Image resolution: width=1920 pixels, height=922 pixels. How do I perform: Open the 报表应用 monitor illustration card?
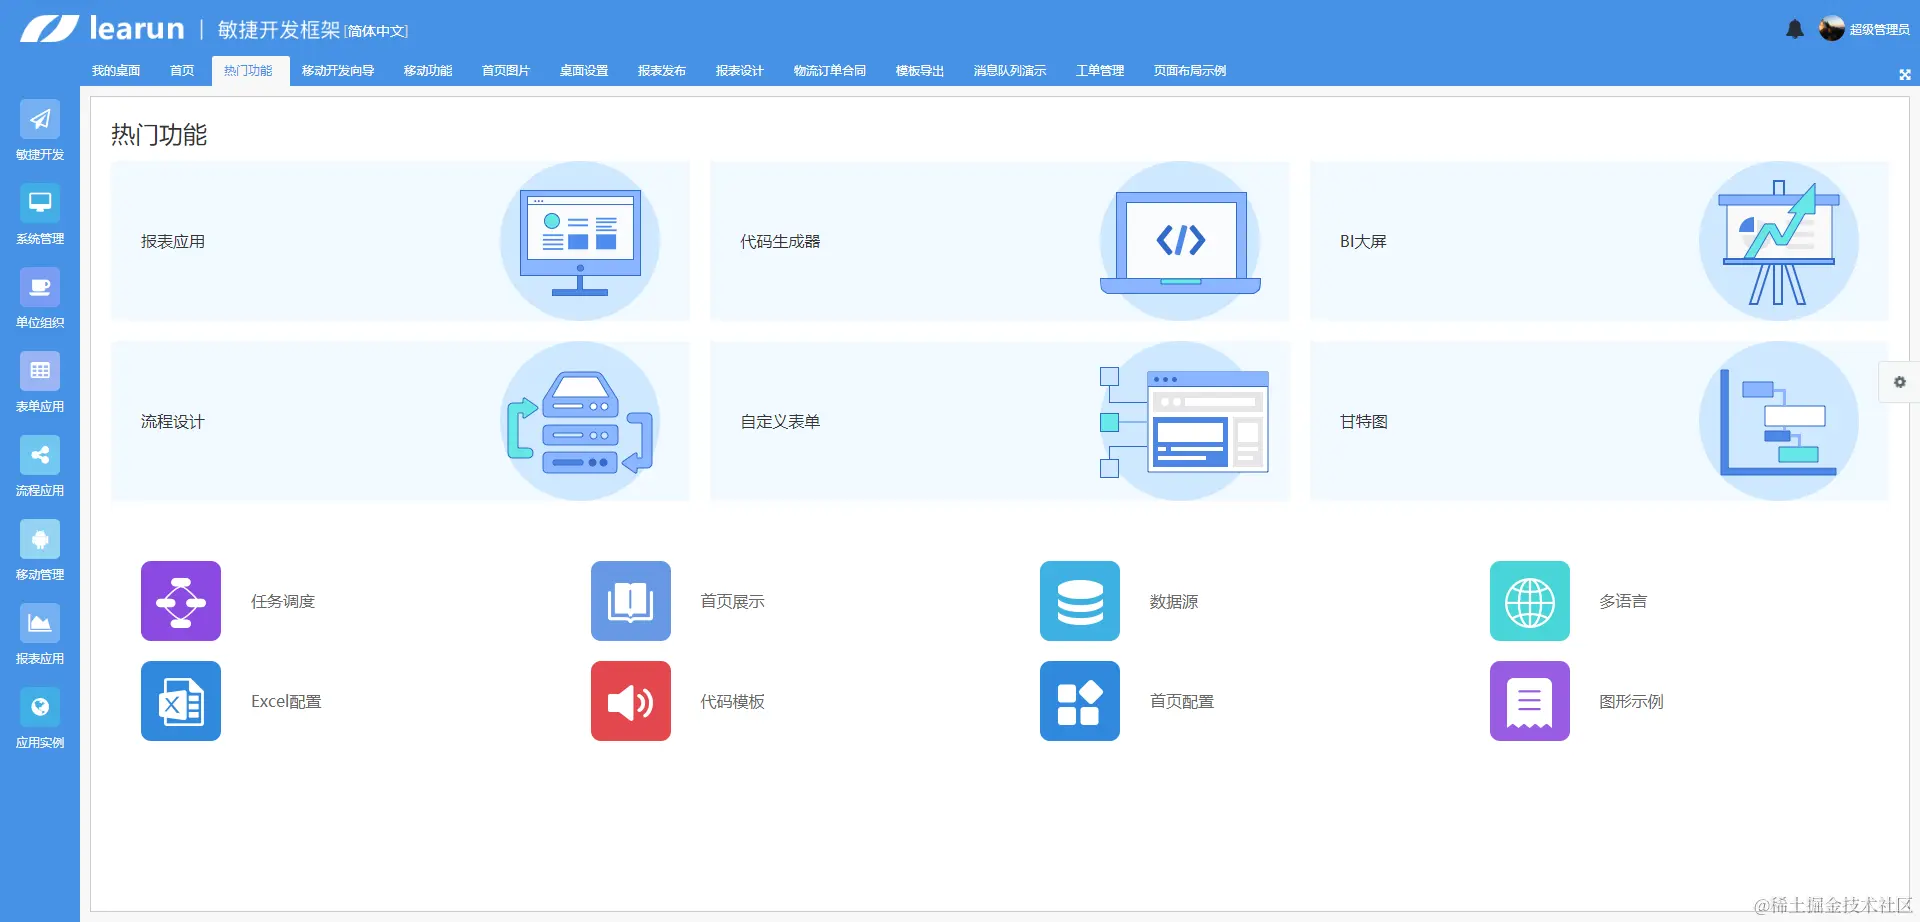point(400,241)
